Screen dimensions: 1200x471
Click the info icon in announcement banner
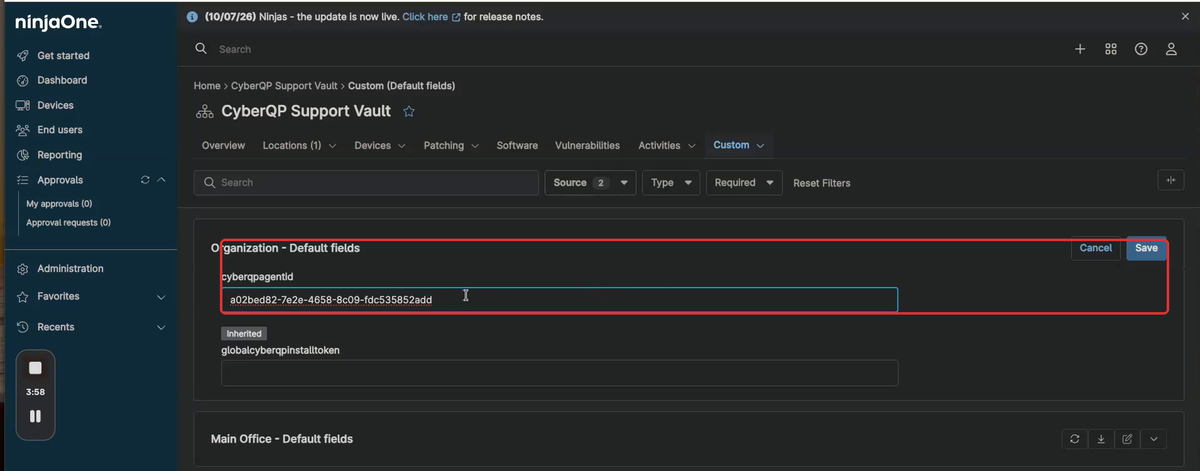193,17
